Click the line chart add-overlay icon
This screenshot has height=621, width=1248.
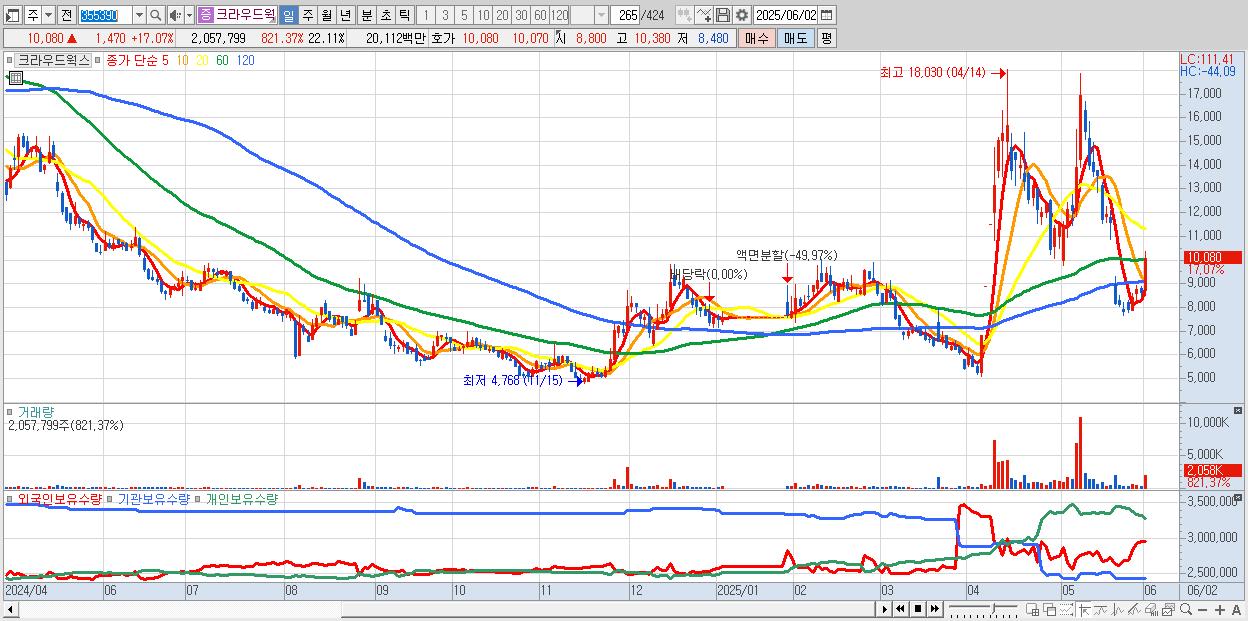pos(703,15)
